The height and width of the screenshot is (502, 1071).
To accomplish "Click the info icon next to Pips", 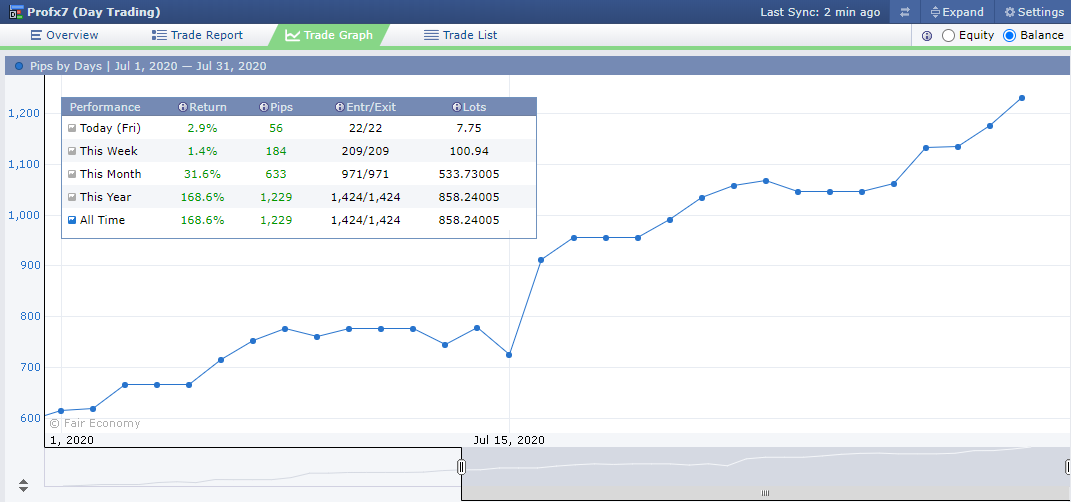I will (x=264, y=107).
